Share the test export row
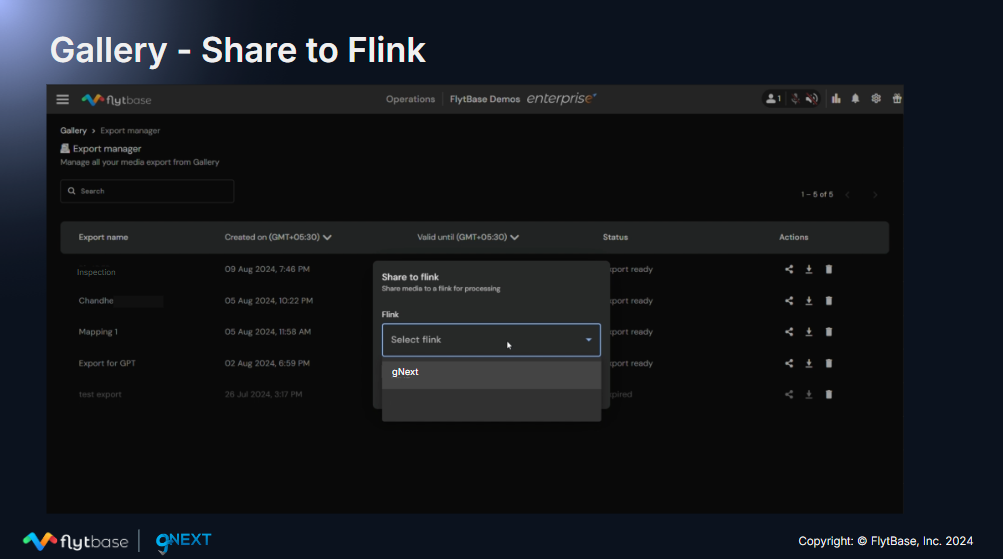This screenshot has width=1003, height=559. (x=789, y=395)
